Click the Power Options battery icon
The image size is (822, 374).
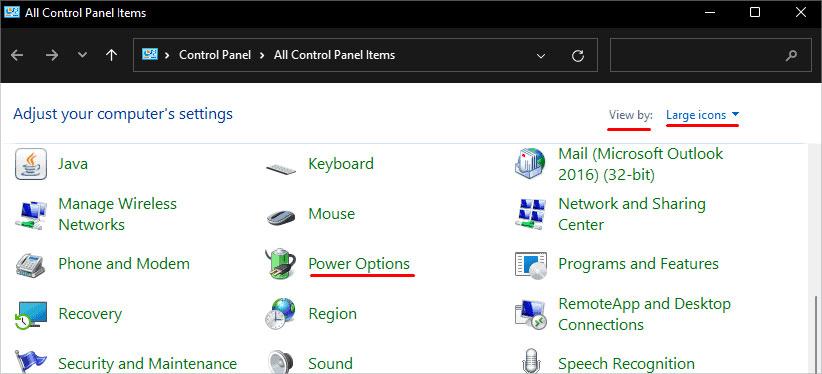pyautogui.click(x=281, y=264)
